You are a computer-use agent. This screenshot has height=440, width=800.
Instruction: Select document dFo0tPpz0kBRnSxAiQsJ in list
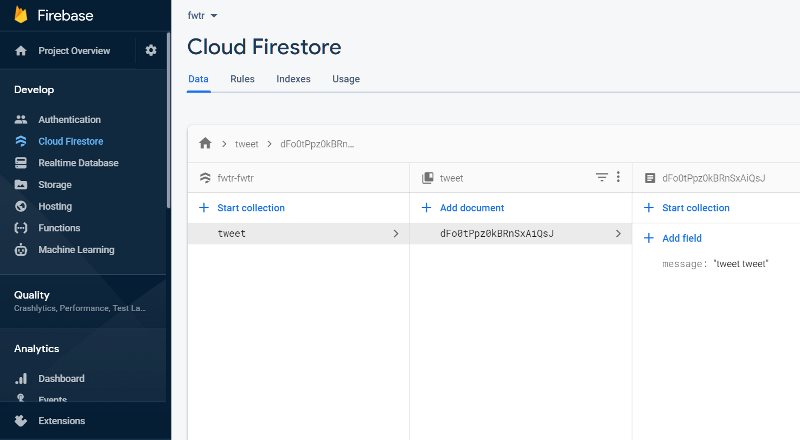(521, 233)
